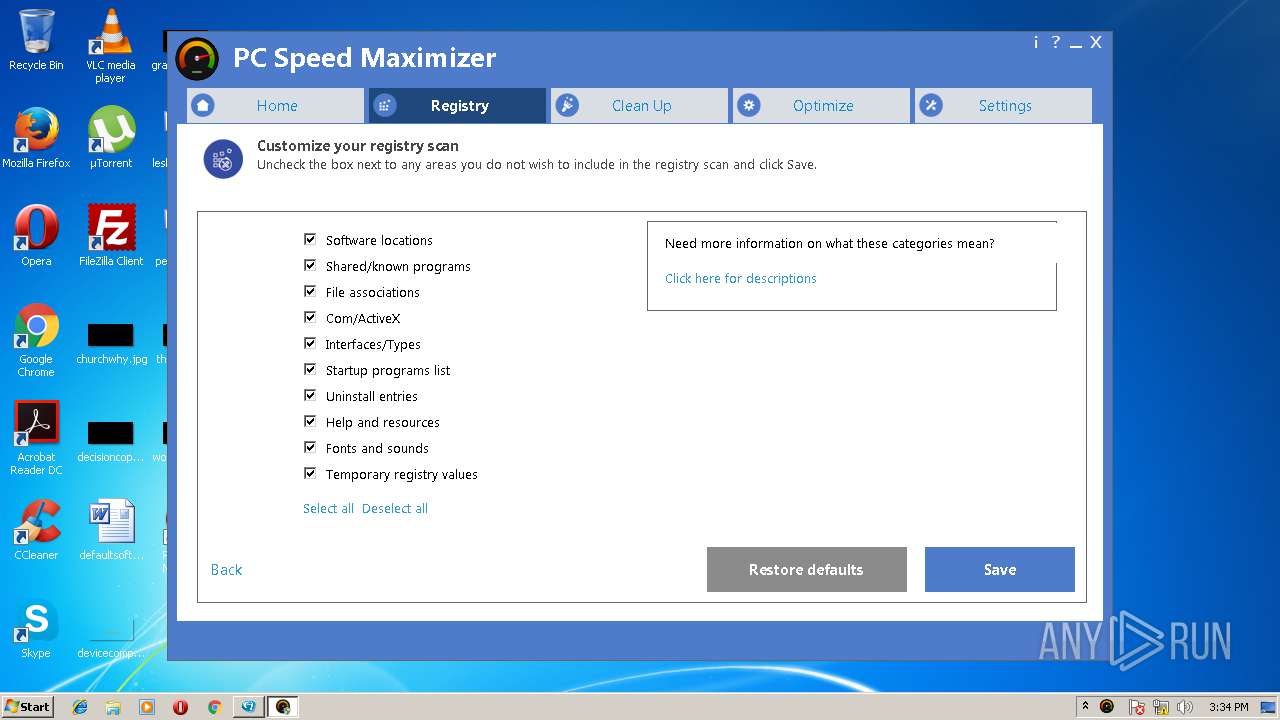Screen dimensions: 1280x720
Task: Open Opera desktop icon
Action: [x=36, y=235]
